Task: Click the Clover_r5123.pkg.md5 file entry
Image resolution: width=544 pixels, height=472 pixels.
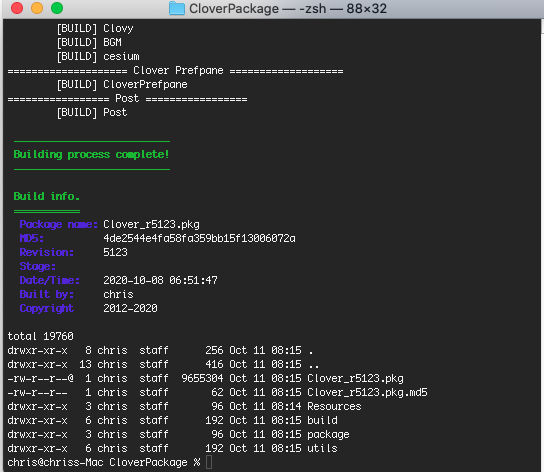Action: tap(367, 393)
